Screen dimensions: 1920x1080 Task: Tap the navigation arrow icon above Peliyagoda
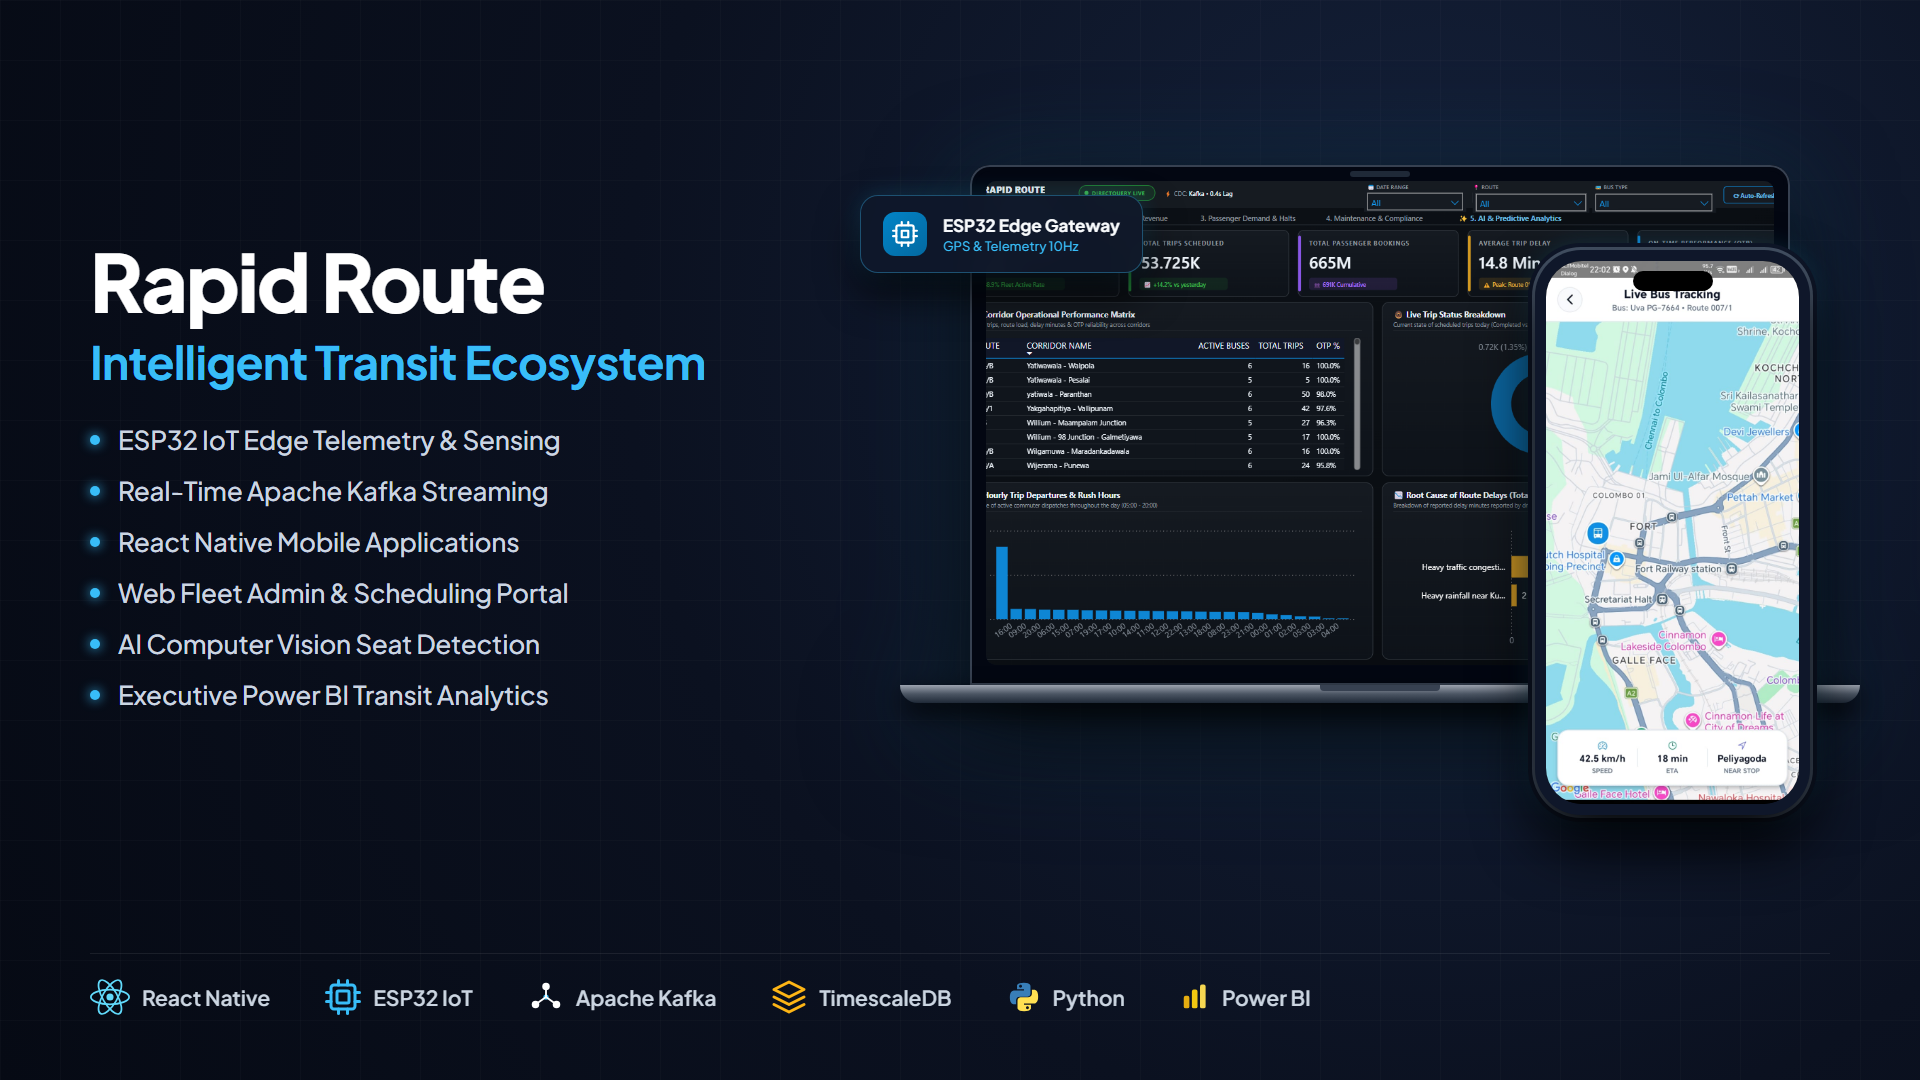[1742, 746]
